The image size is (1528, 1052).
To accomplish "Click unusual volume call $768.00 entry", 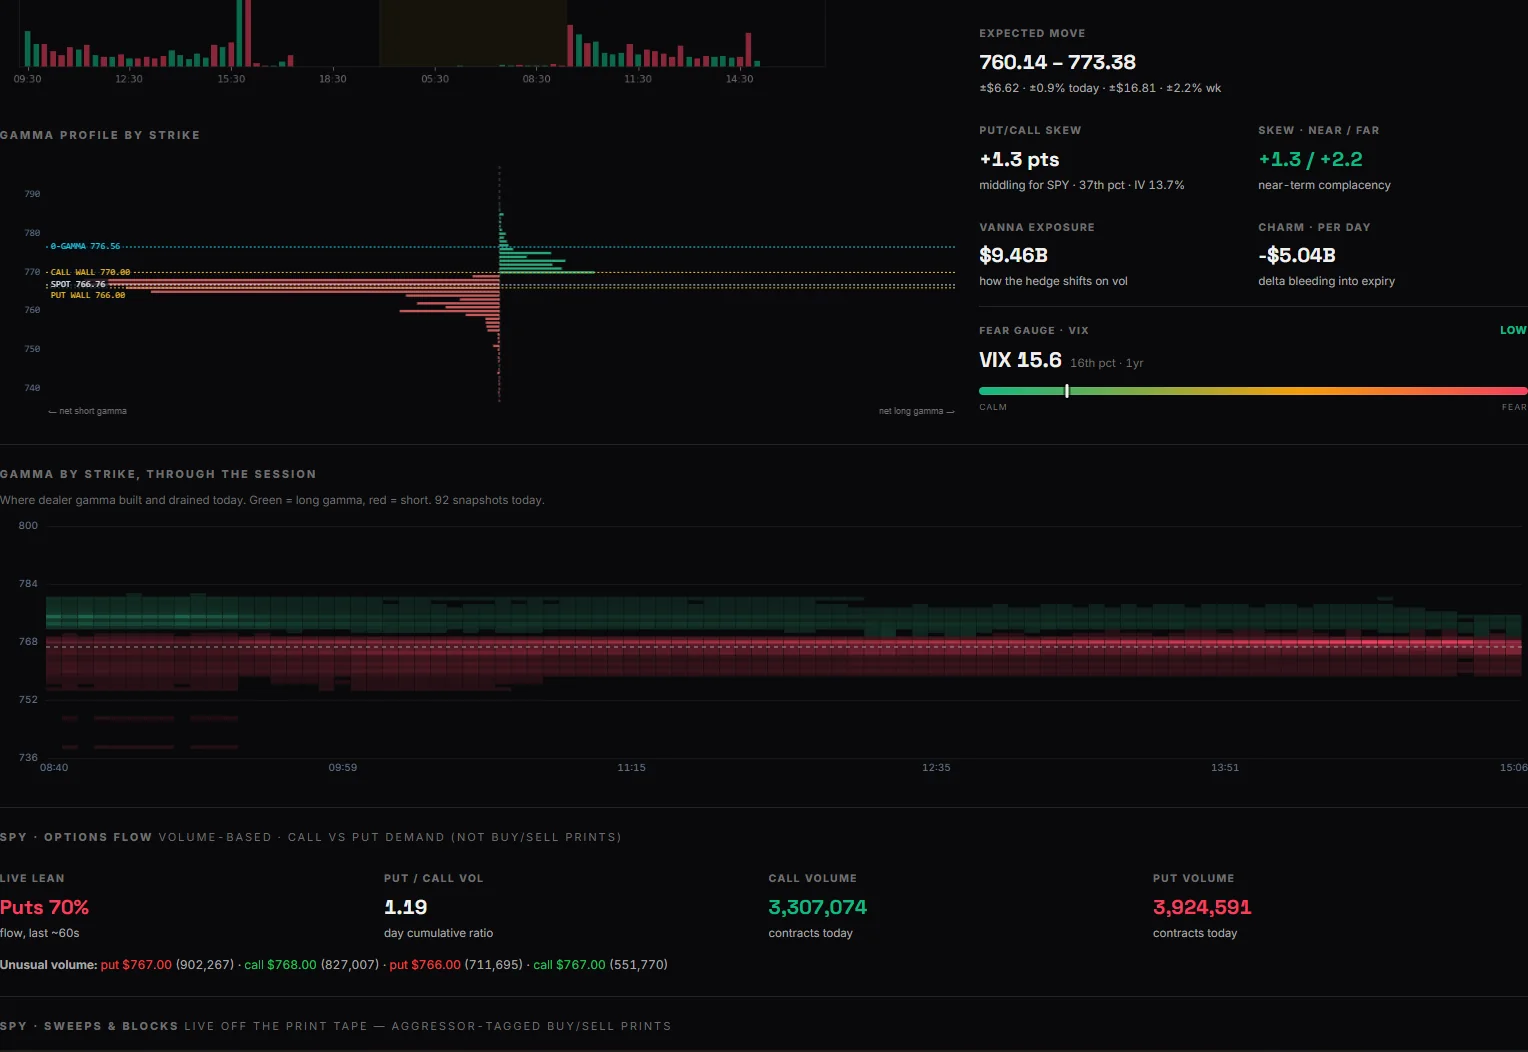I will [312, 965].
